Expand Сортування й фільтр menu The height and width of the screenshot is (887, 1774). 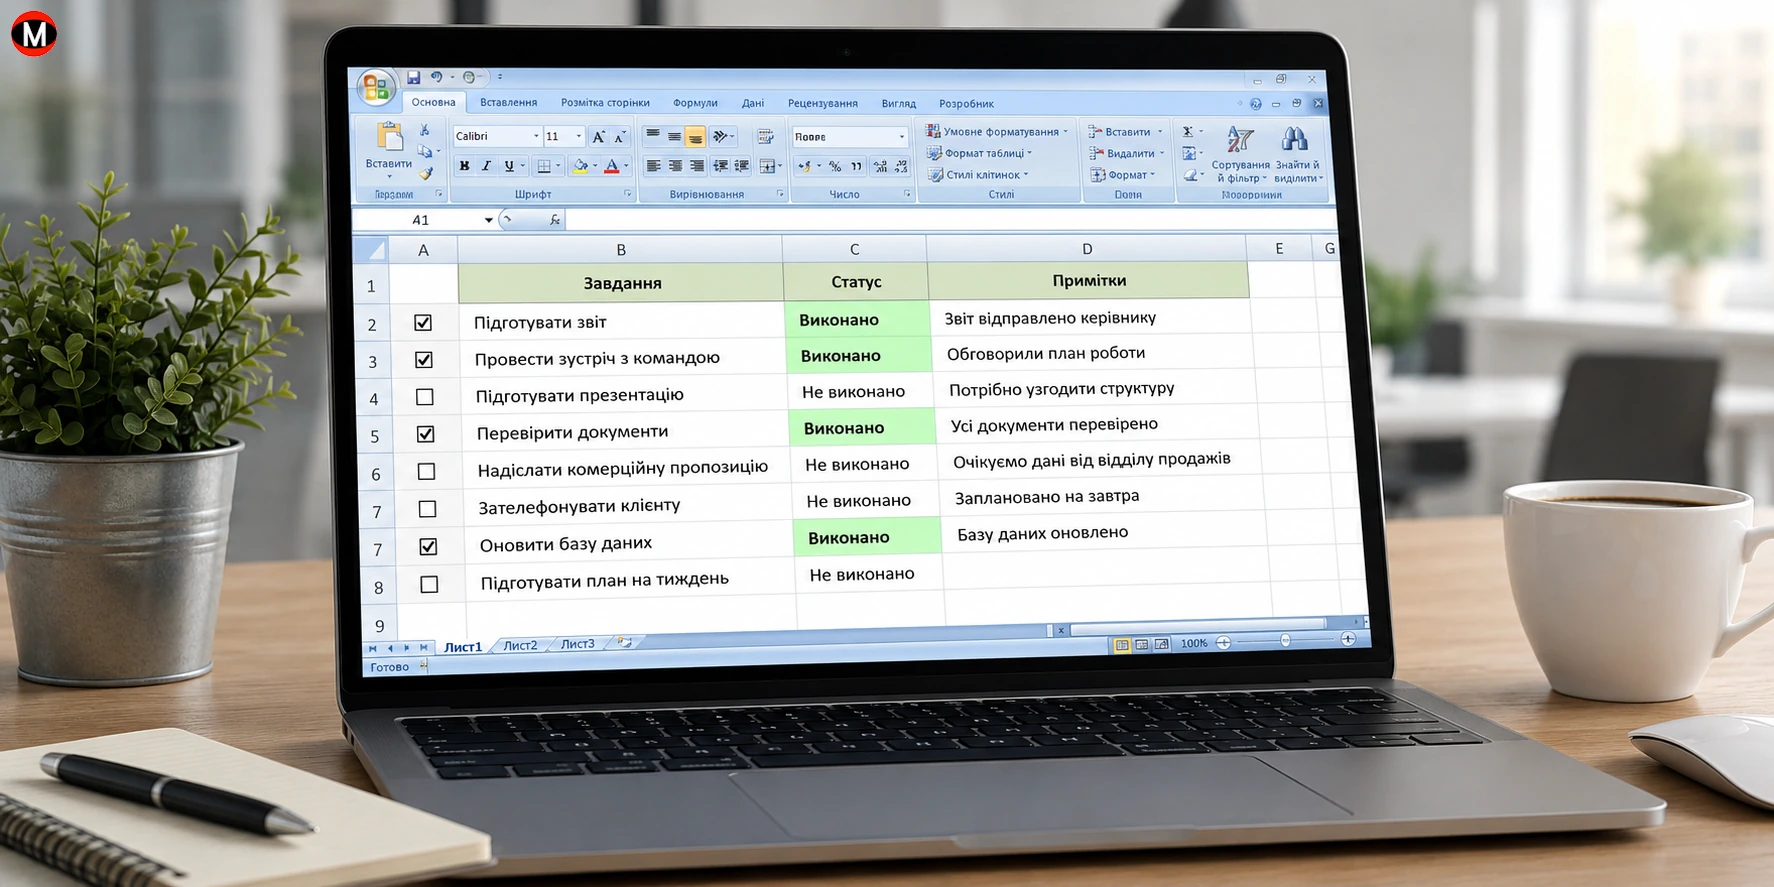pos(1240,156)
